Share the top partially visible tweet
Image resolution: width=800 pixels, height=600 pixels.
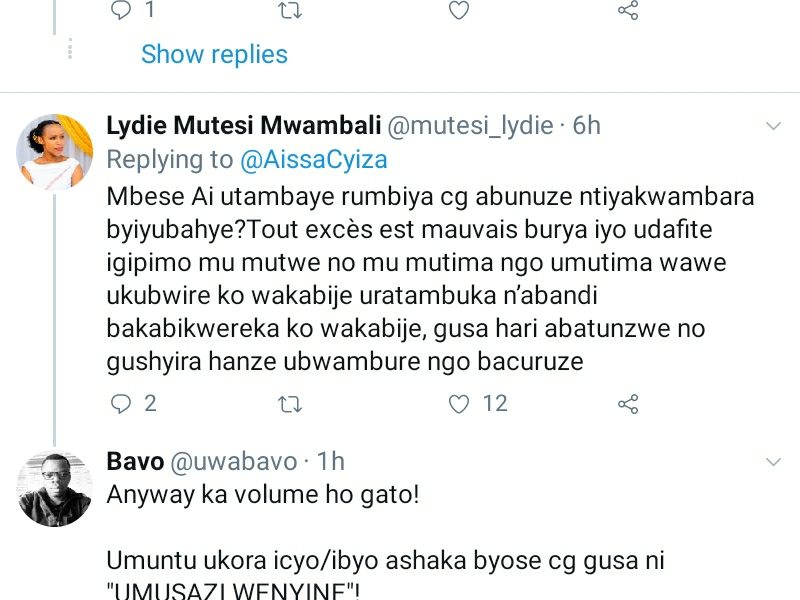pyautogui.click(x=628, y=10)
